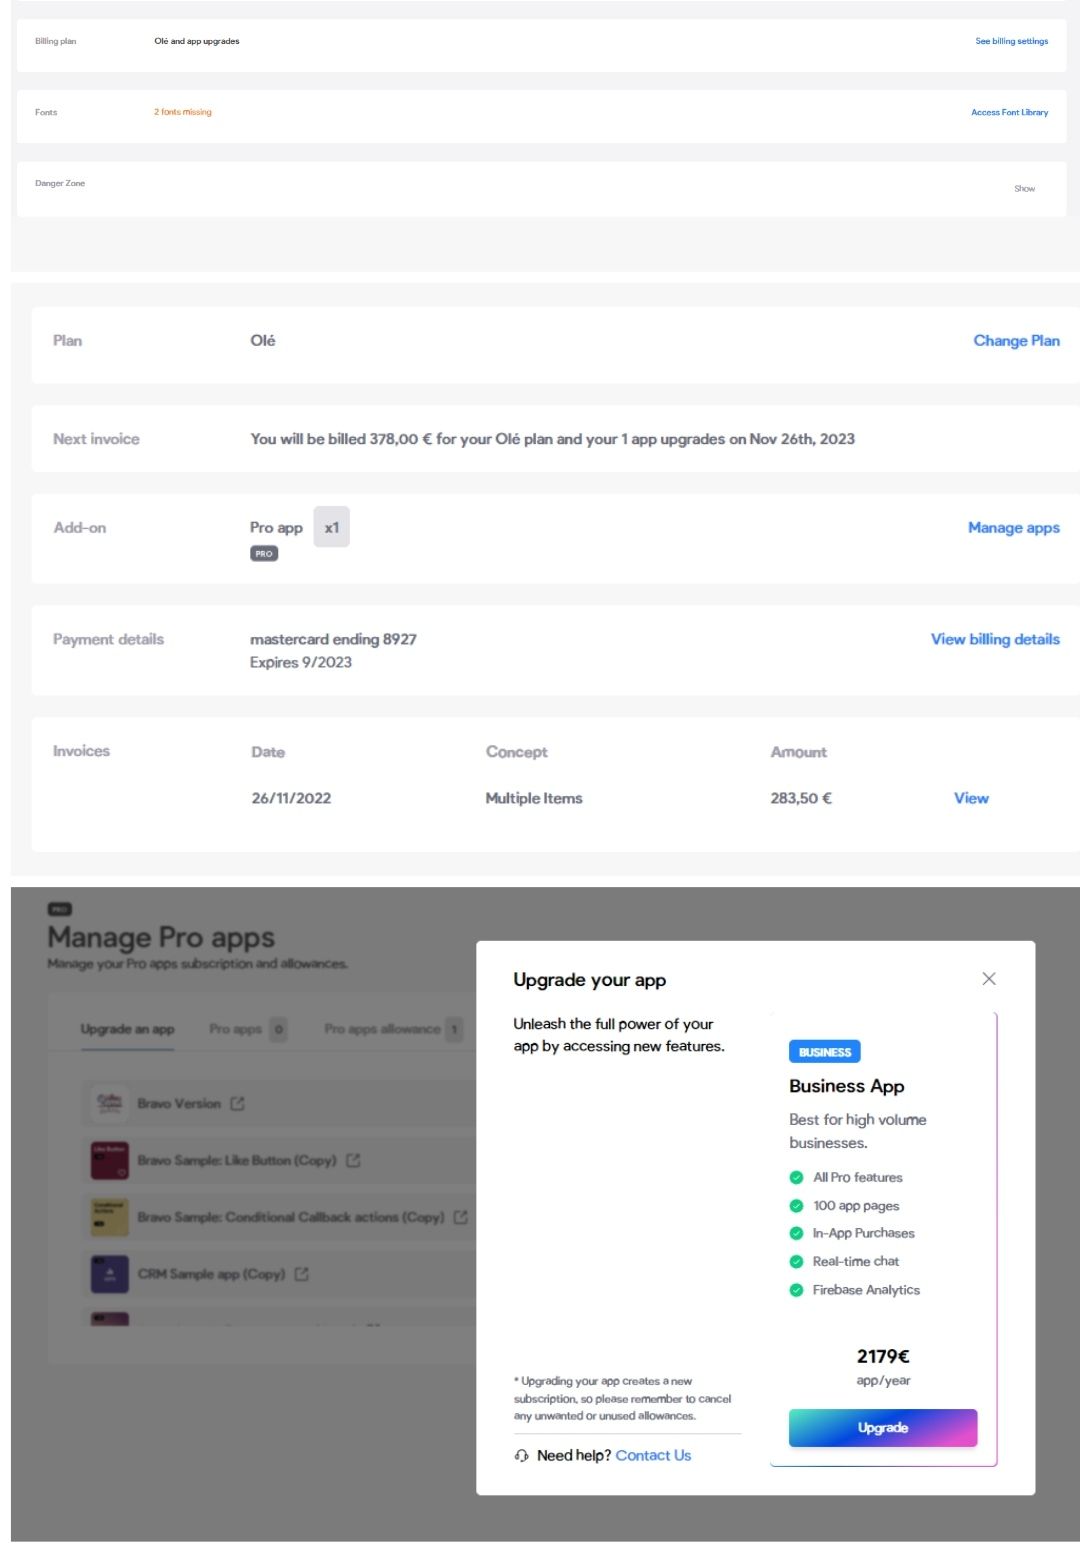The width and height of the screenshot is (1080, 1546).
Task: View the 26/11/2022 invoice
Action: 971,799
